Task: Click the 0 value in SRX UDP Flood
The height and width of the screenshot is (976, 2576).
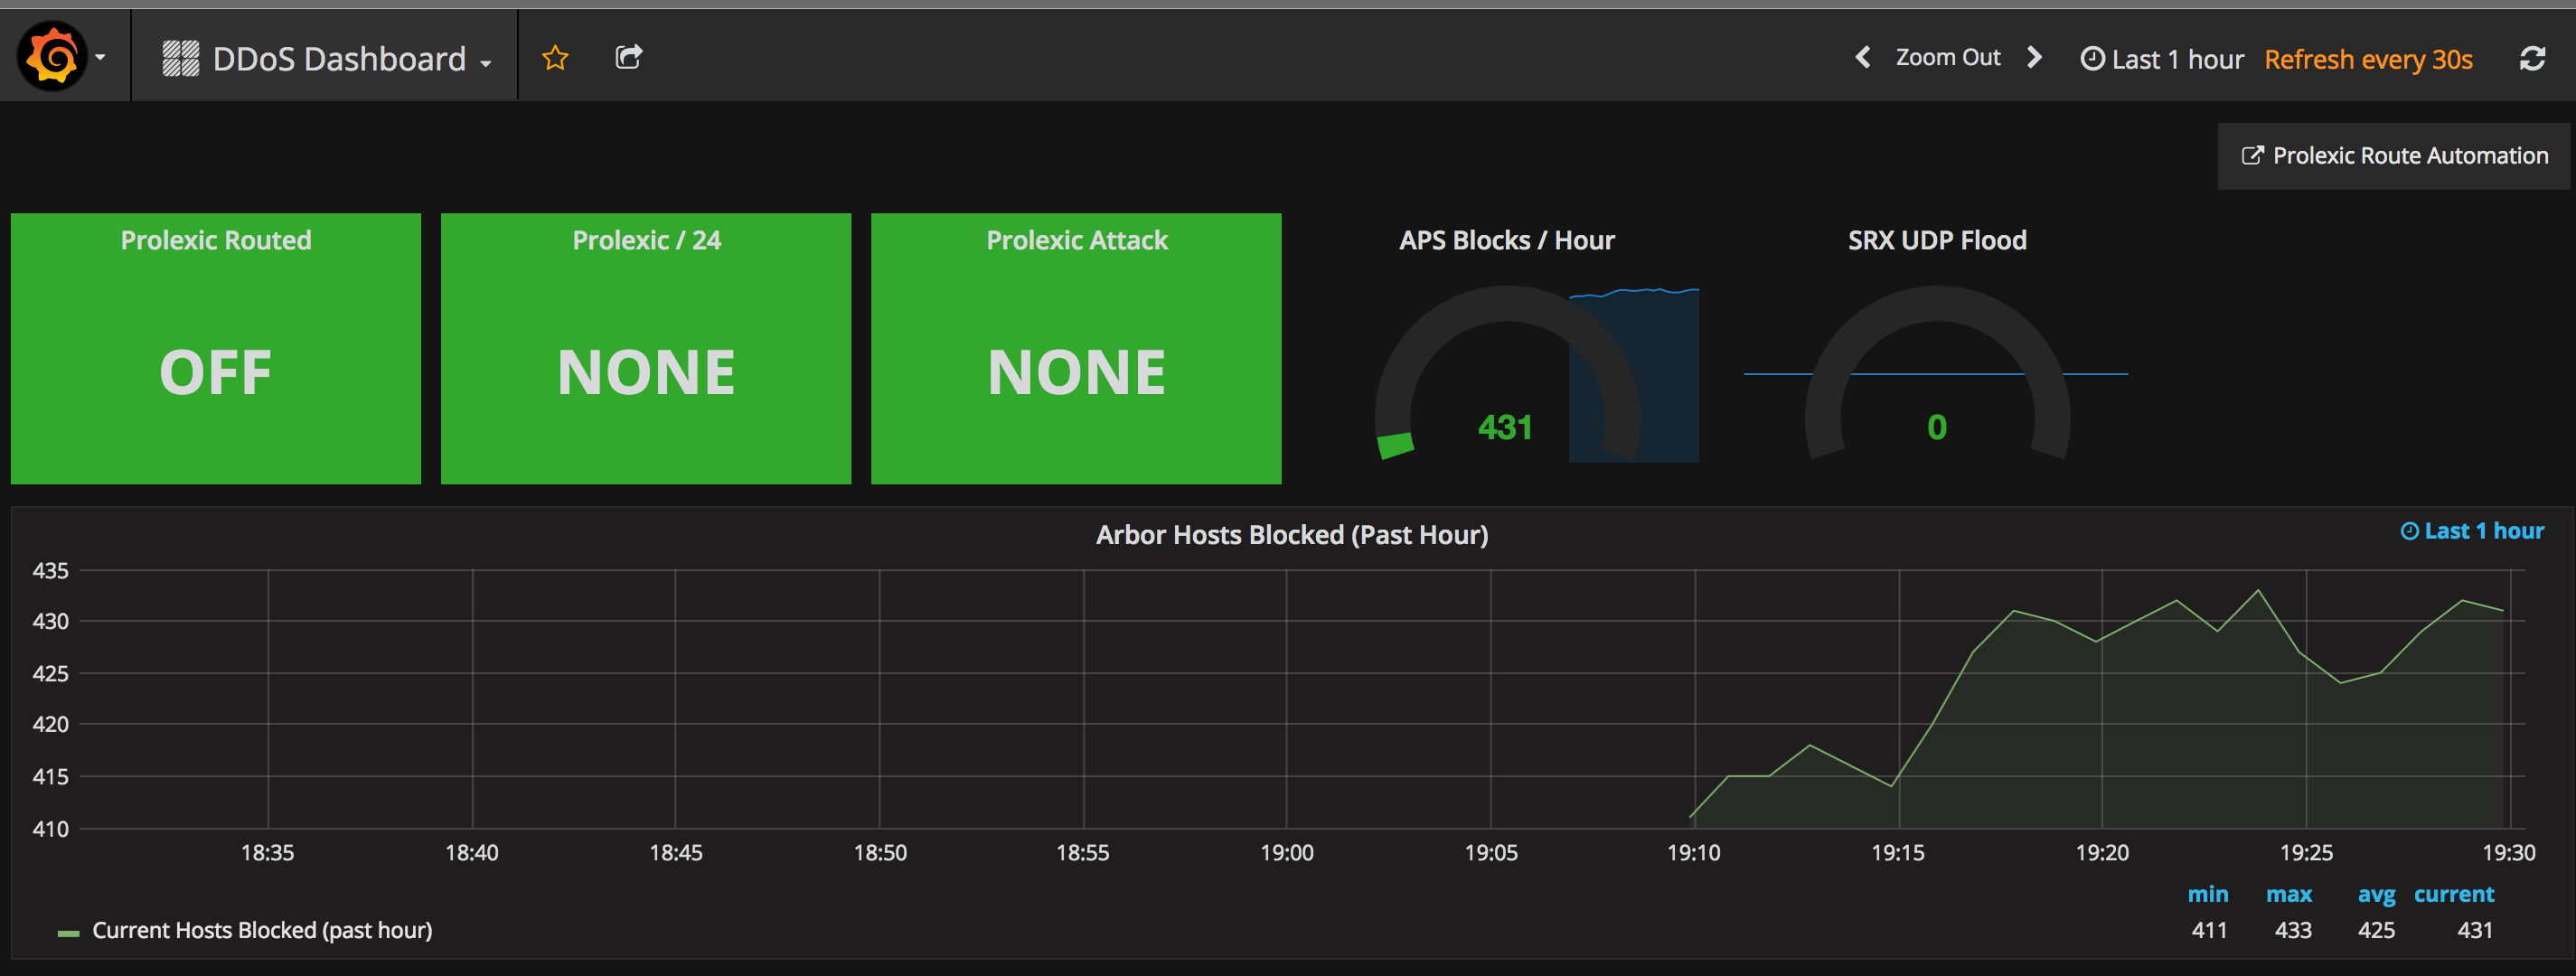Action: click(1937, 428)
